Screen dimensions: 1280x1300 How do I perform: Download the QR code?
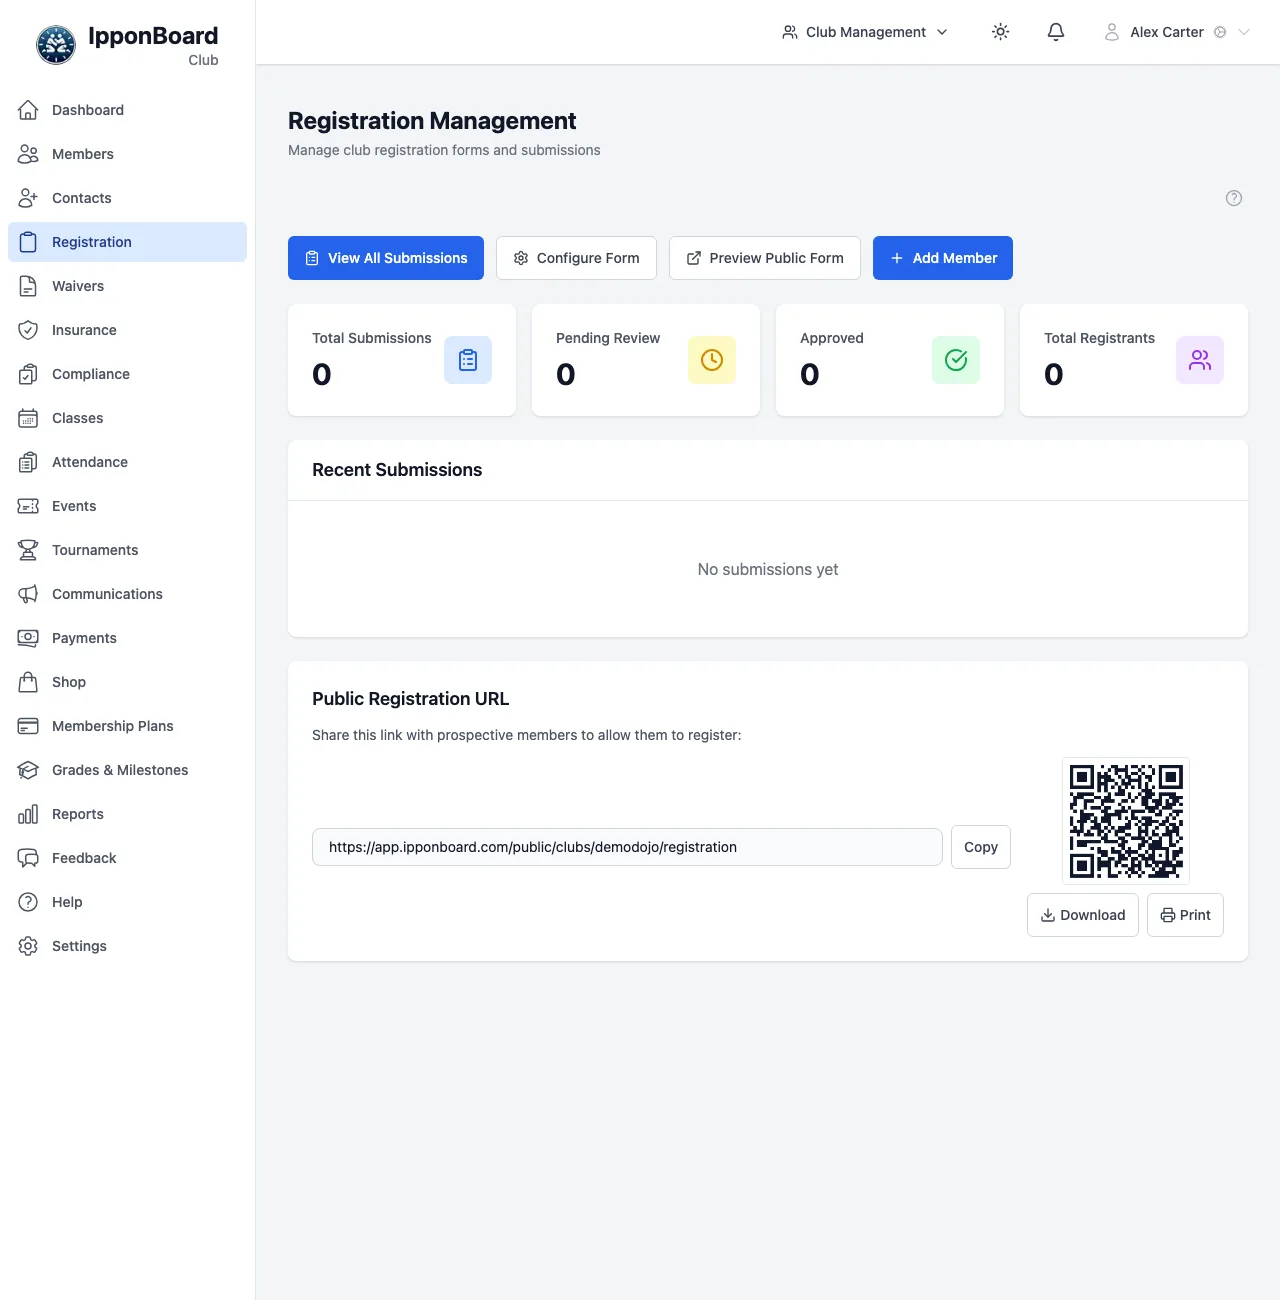1083,915
